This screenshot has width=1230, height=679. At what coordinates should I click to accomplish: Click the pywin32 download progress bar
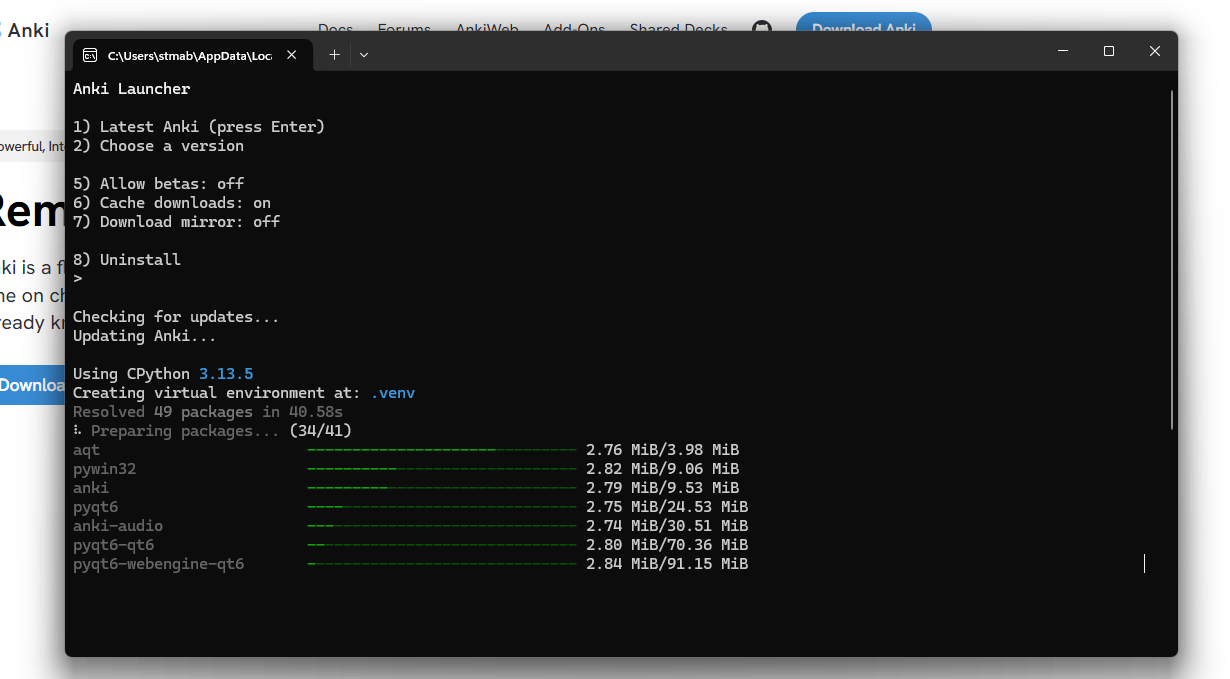442,469
